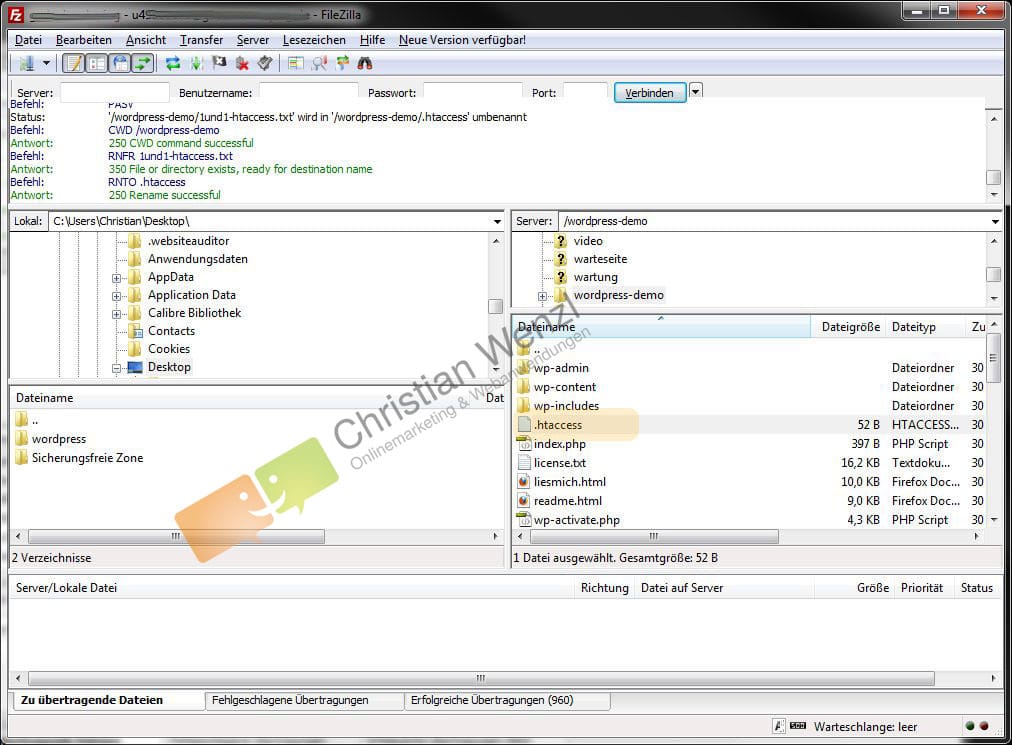
Task: Sort remote files by Dateigröße column
Action: click(x=849, y=327)
